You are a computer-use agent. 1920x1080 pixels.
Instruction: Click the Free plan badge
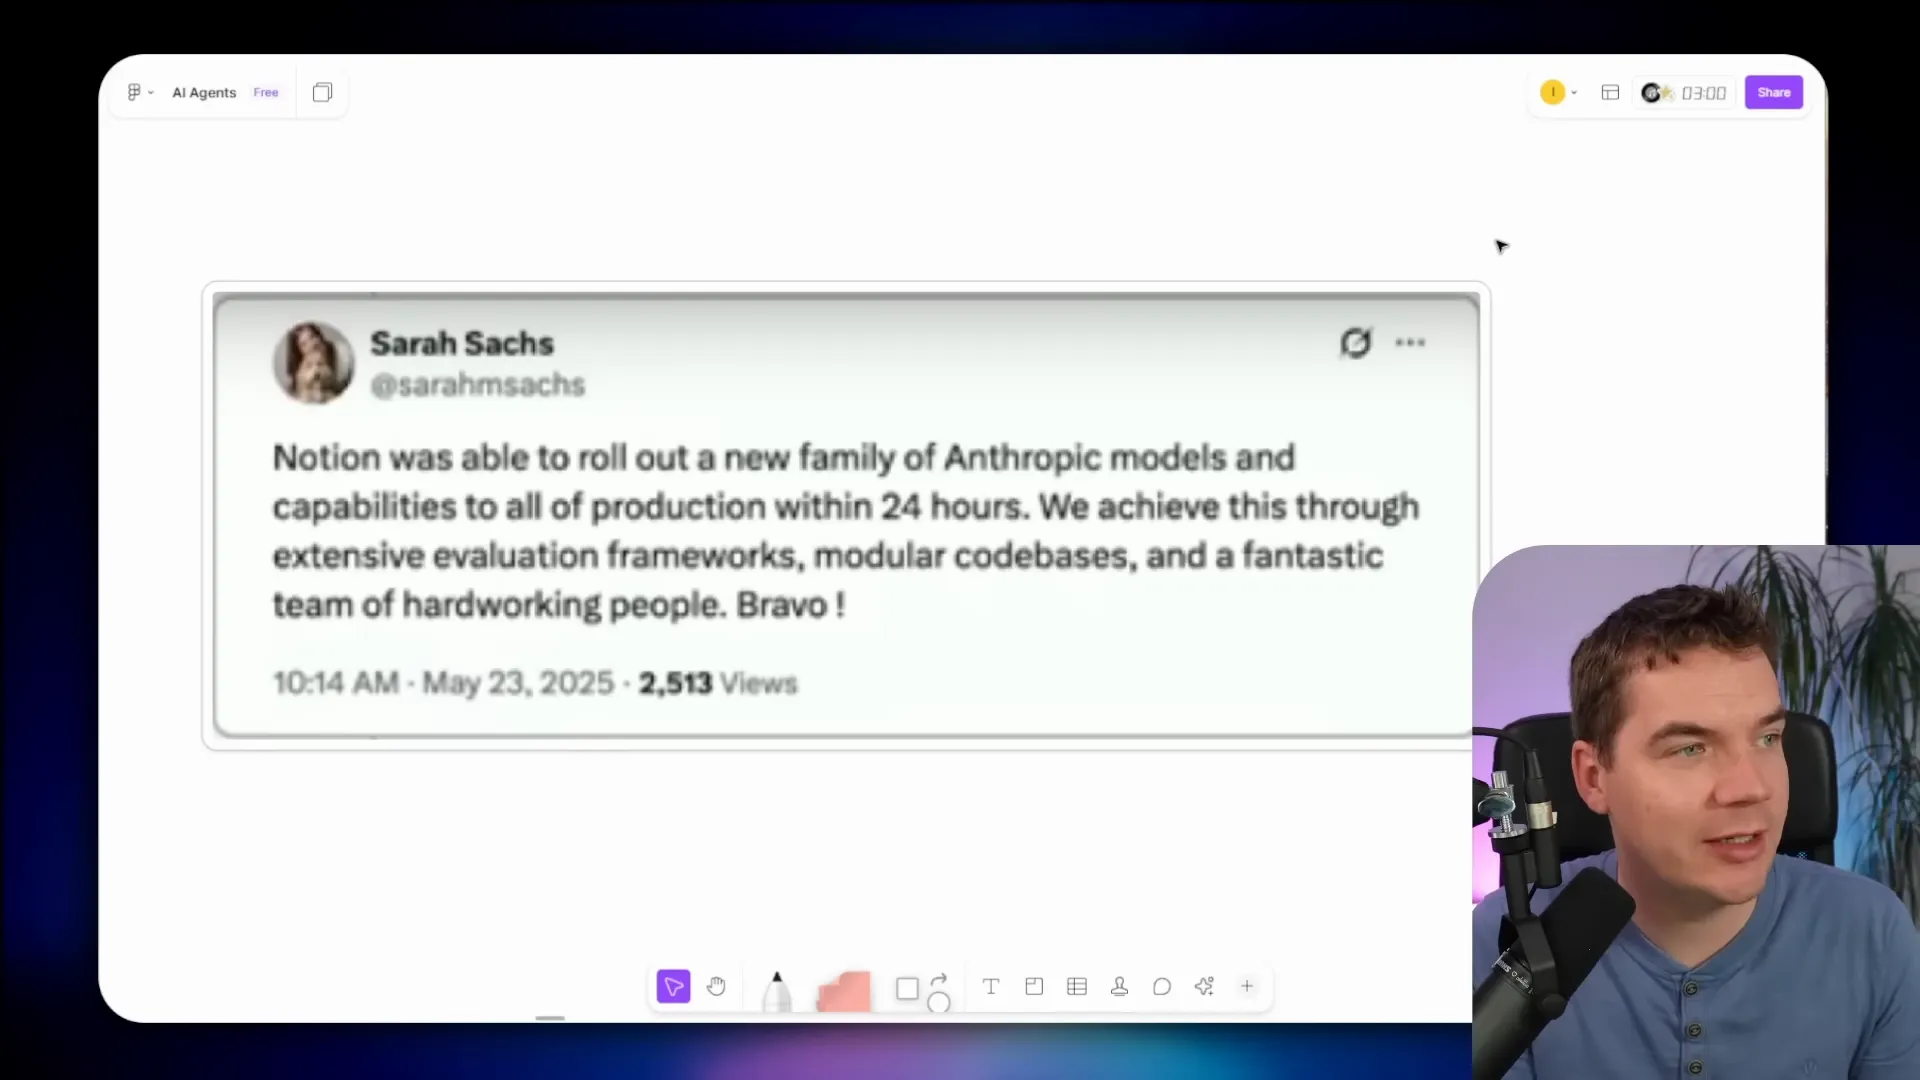pyautogui.click(x=266, y=92)
